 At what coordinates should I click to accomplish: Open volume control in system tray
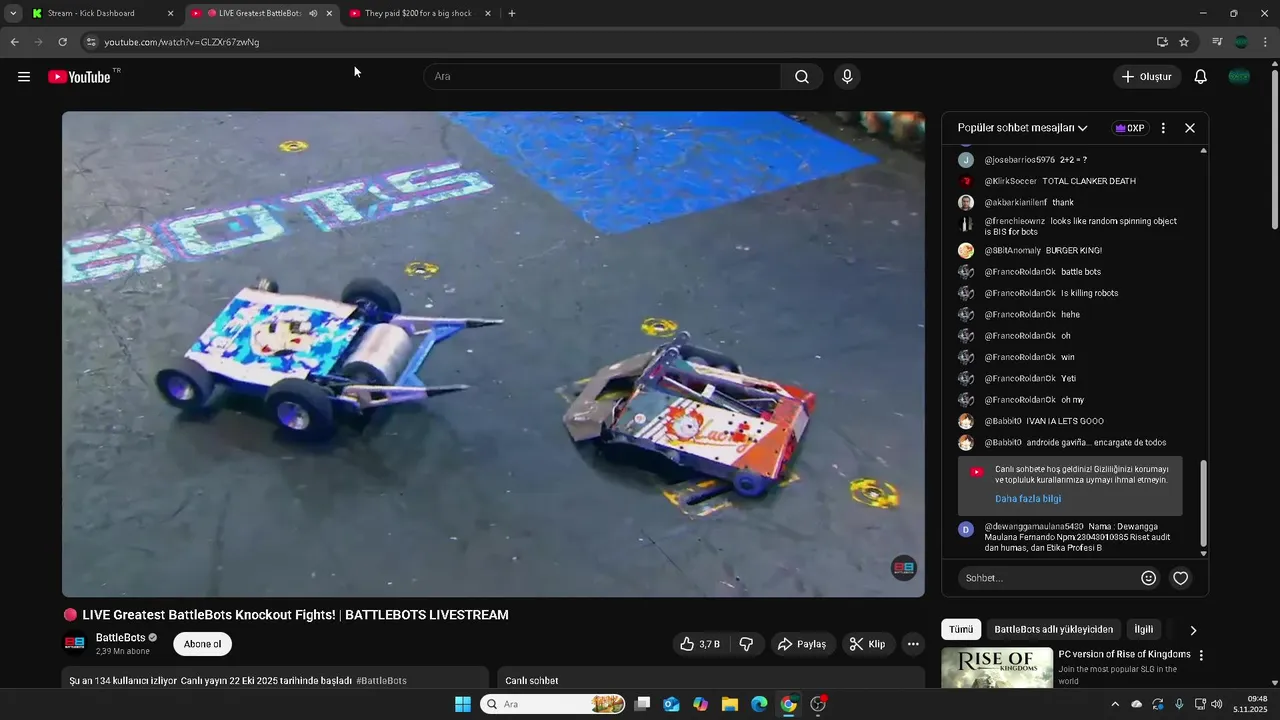1217,704
